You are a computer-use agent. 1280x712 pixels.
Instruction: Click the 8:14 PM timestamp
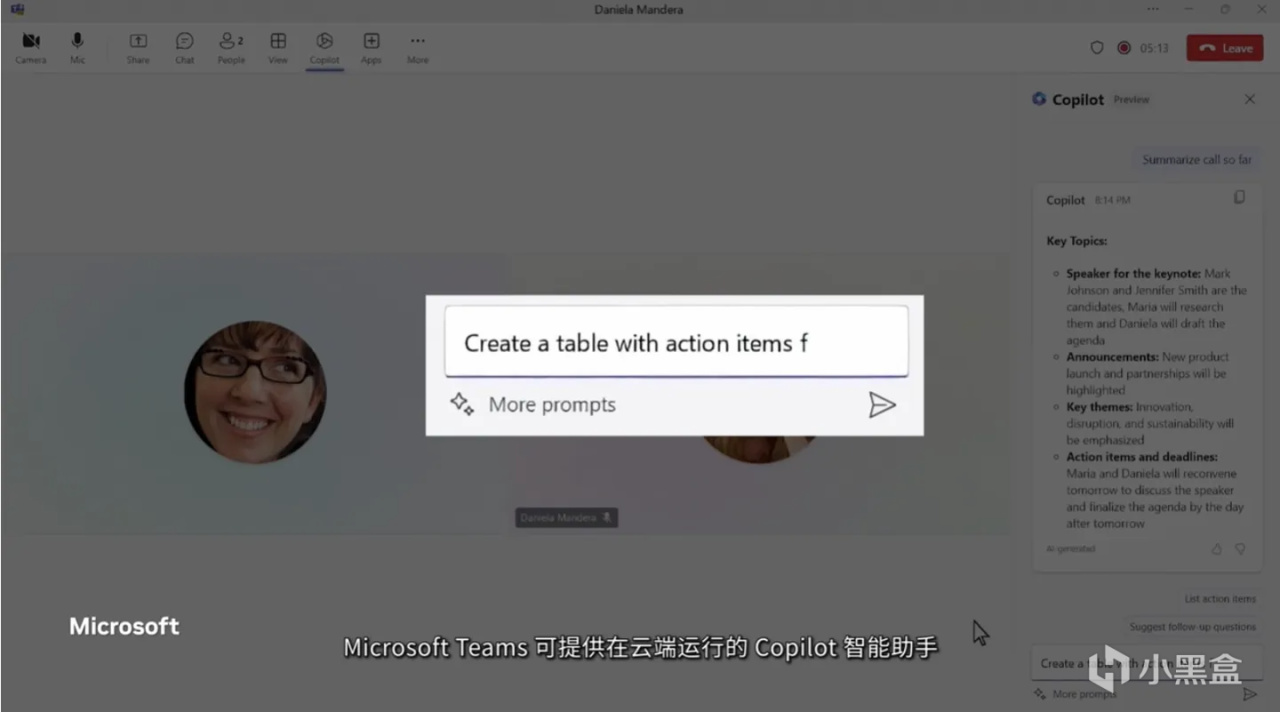click(x=1113, y=200)
